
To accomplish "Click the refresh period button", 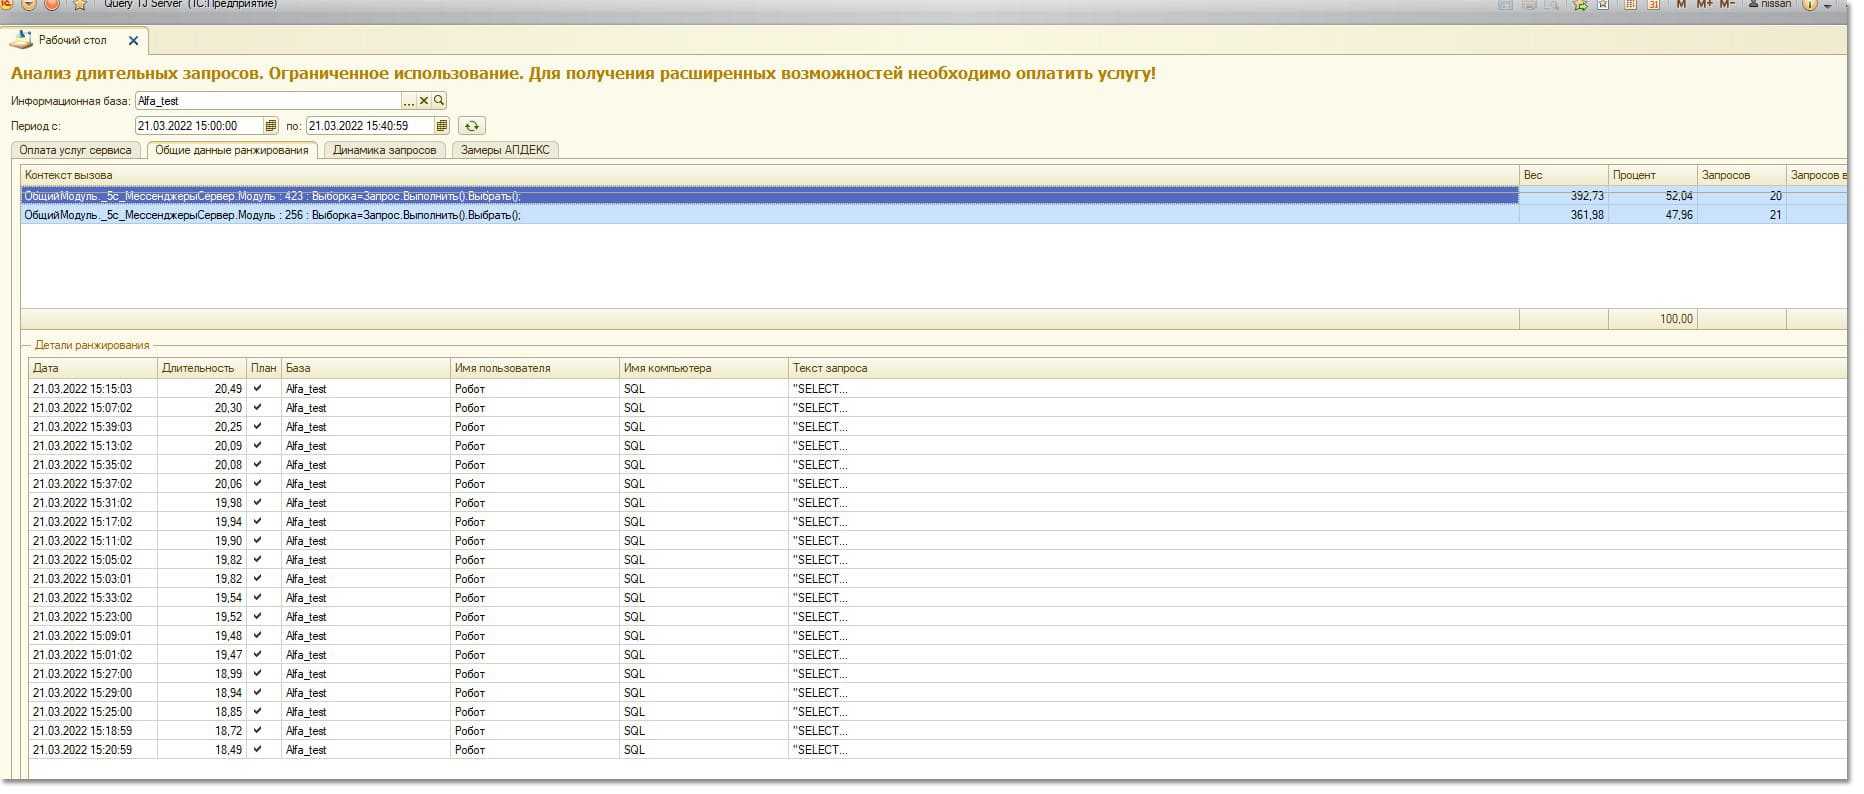I will tap(471, 126).
